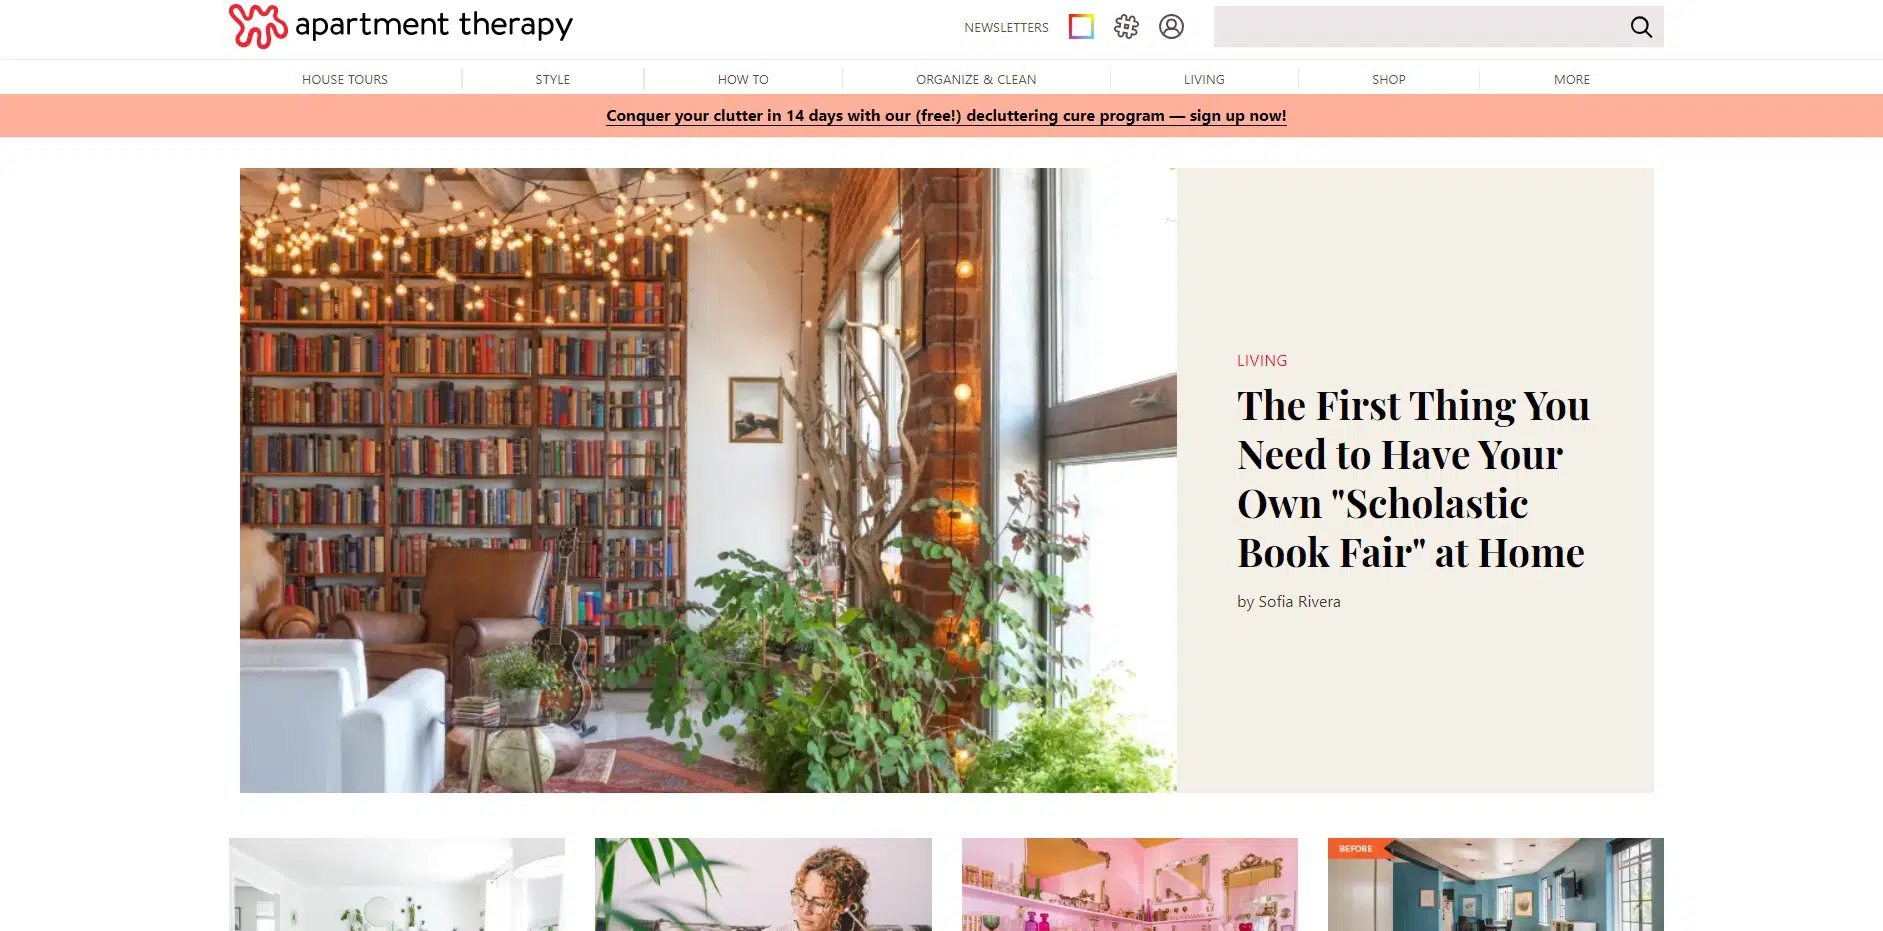Go to Organize & Clean section
Screen dimensions: 1883x931
[976, 79]
